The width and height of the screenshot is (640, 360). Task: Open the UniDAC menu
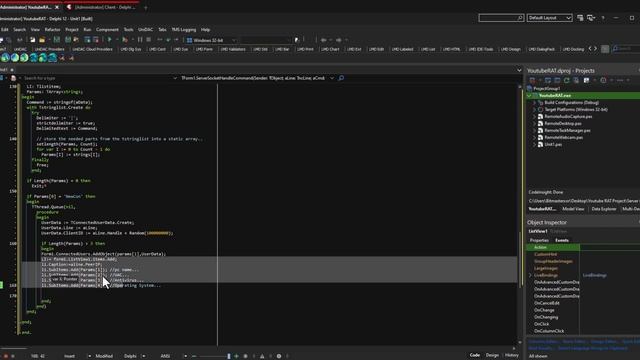click(145, 30)
